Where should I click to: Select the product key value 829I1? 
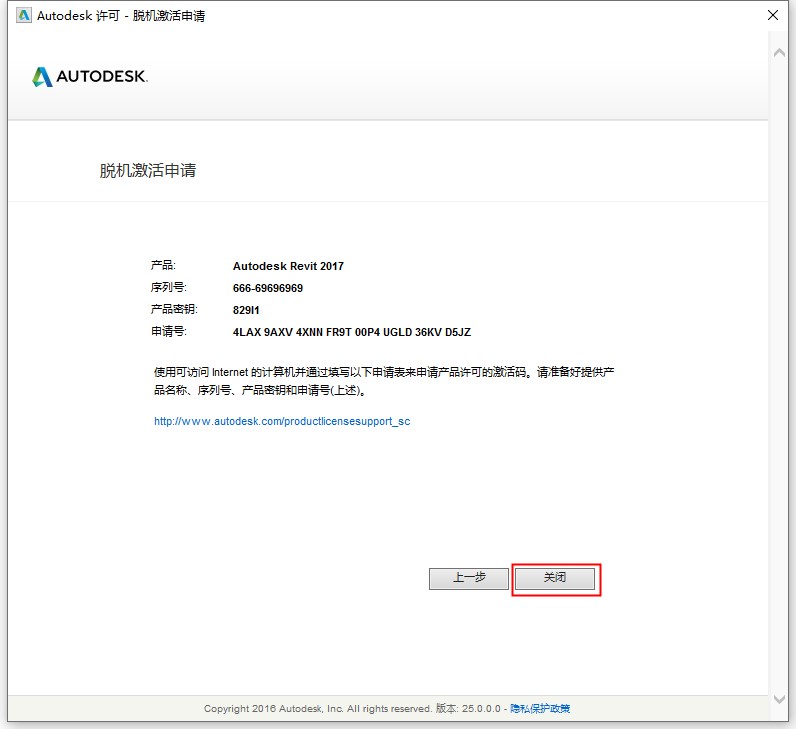click(x=246, y=310)
